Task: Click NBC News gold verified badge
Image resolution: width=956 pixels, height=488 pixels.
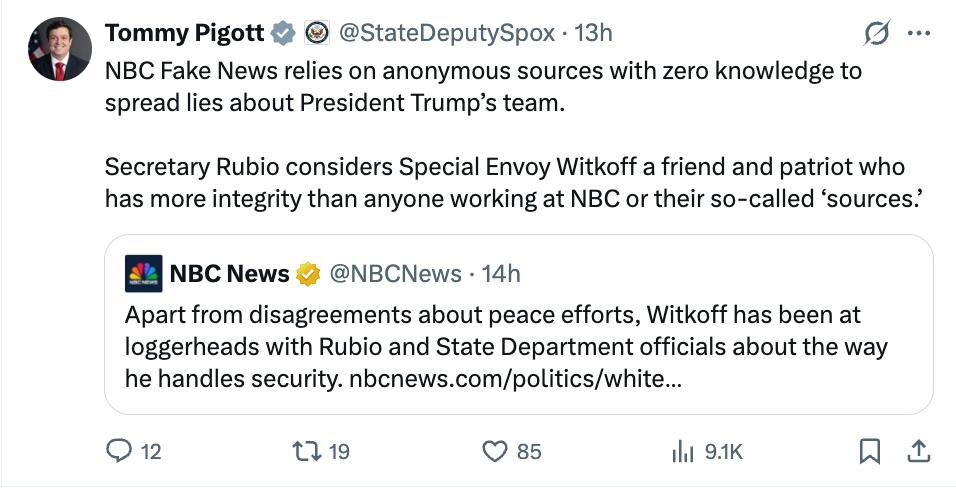Action: pyautogui.click(x=308, y=273)
